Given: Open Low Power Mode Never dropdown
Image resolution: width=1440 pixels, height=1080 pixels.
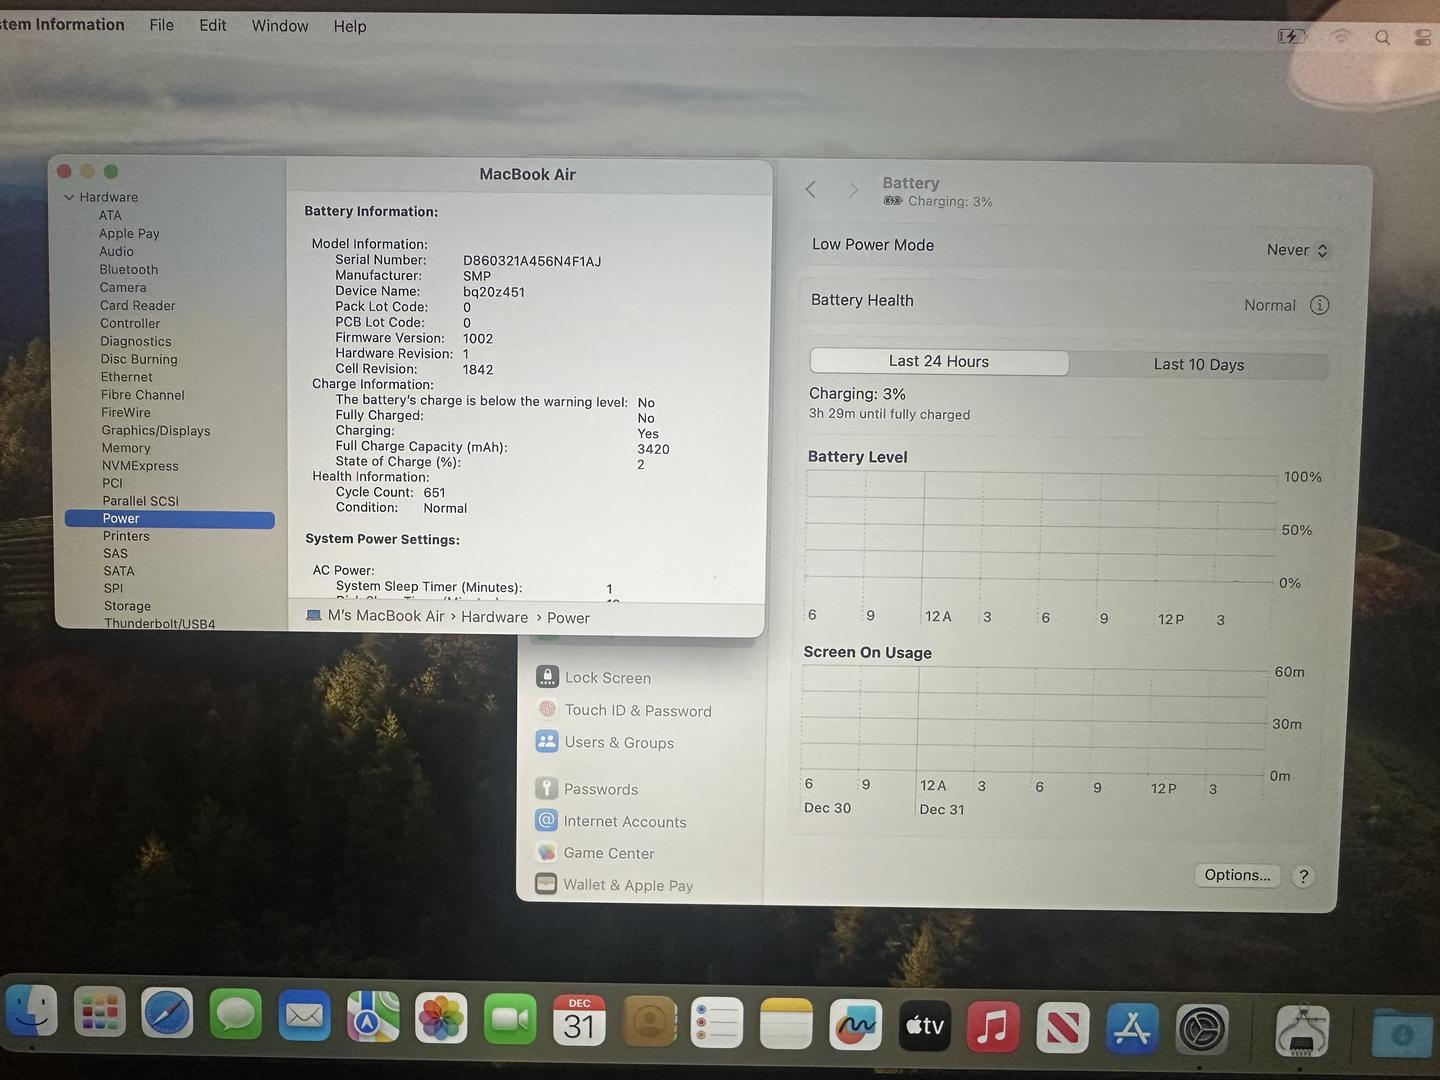Looking at the screenshot, I should pos(1297,250).
